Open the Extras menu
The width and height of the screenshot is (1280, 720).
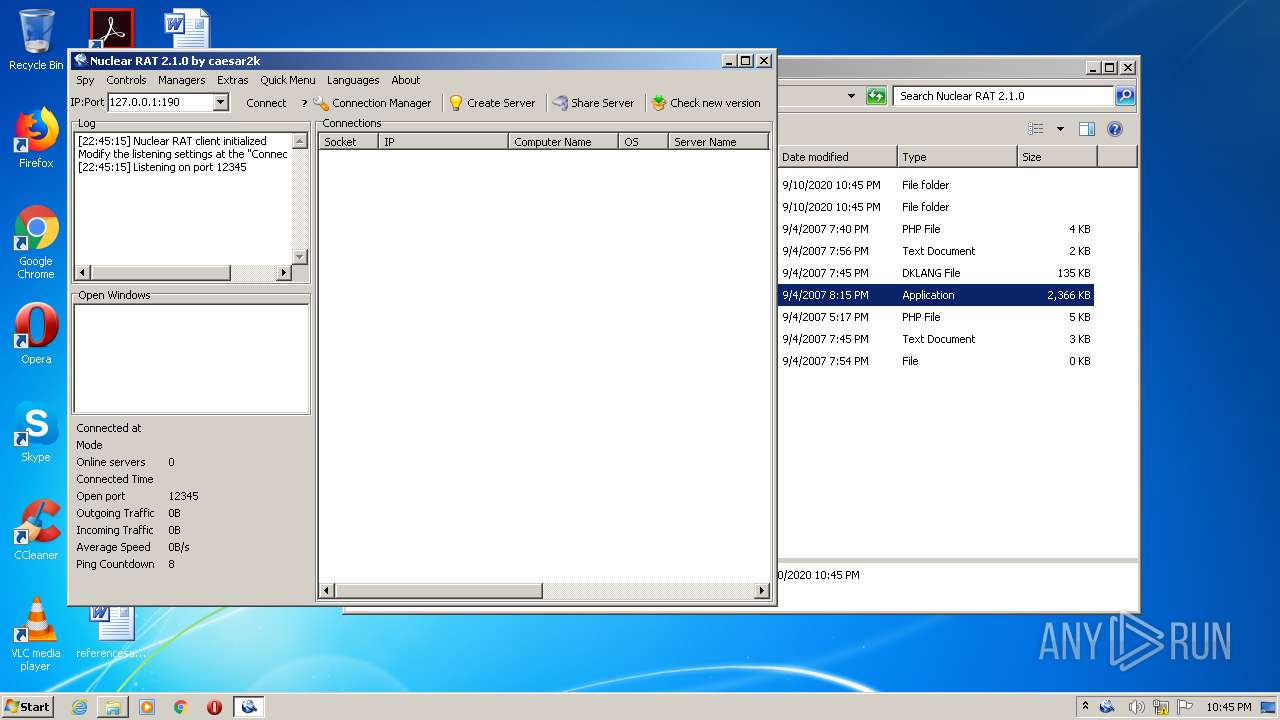point(232,80)
